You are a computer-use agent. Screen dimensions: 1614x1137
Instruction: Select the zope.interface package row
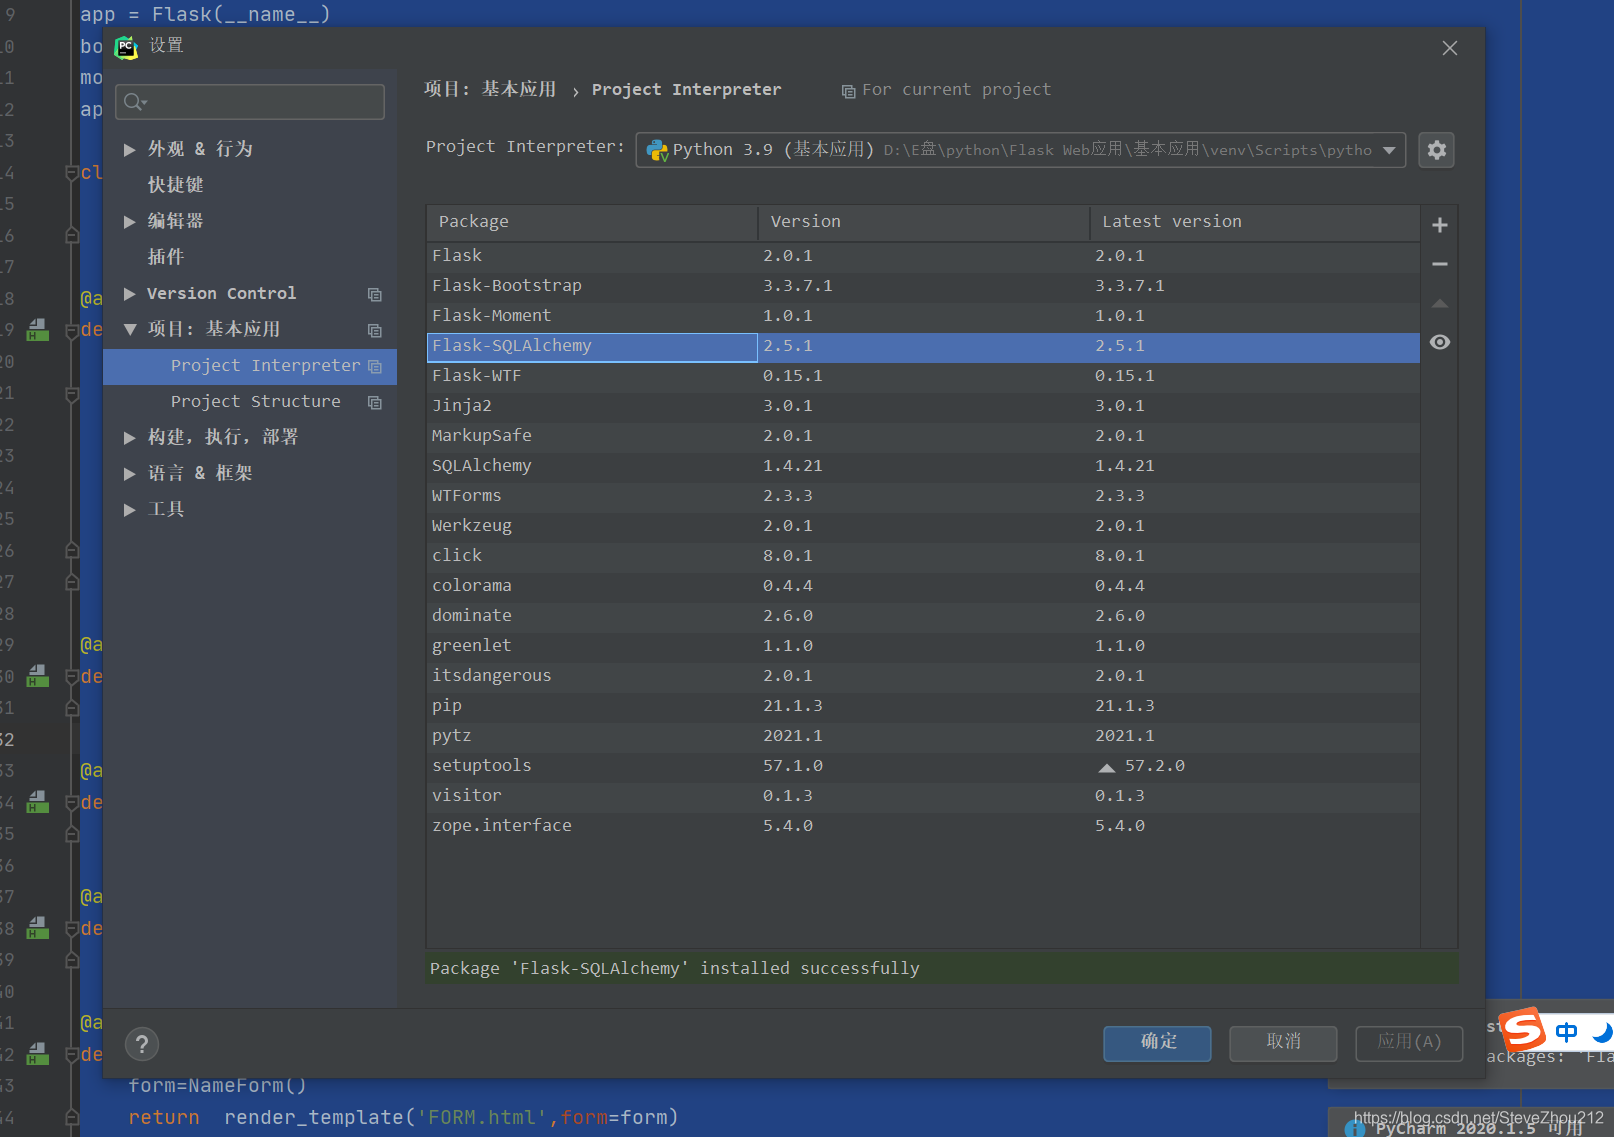(923, 826)
